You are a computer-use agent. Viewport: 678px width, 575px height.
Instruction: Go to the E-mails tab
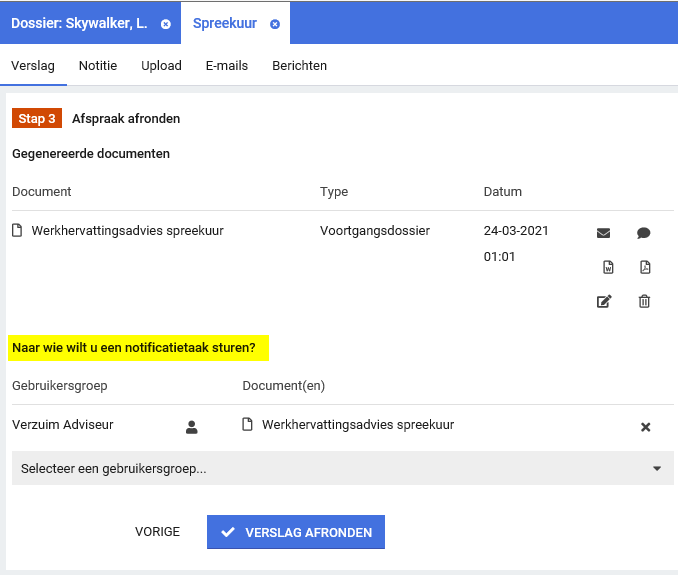click(227, 66)
